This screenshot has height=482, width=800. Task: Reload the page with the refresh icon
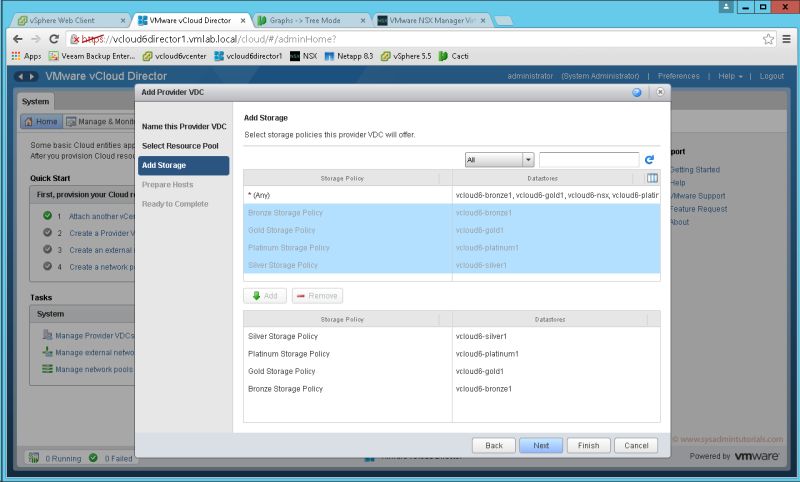pos(54,39)
